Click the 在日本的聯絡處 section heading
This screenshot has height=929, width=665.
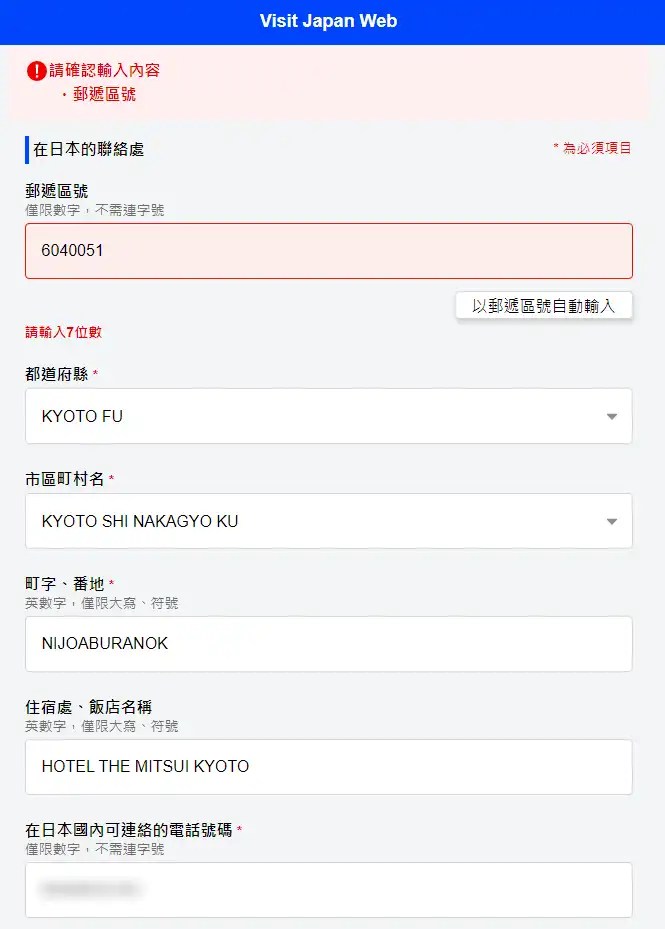coord(88,149)
